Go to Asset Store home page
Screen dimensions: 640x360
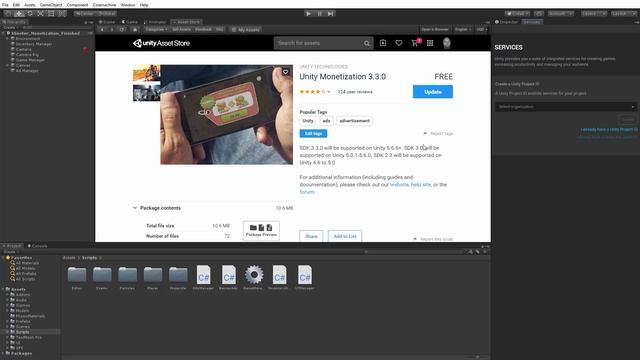point(135,29)
